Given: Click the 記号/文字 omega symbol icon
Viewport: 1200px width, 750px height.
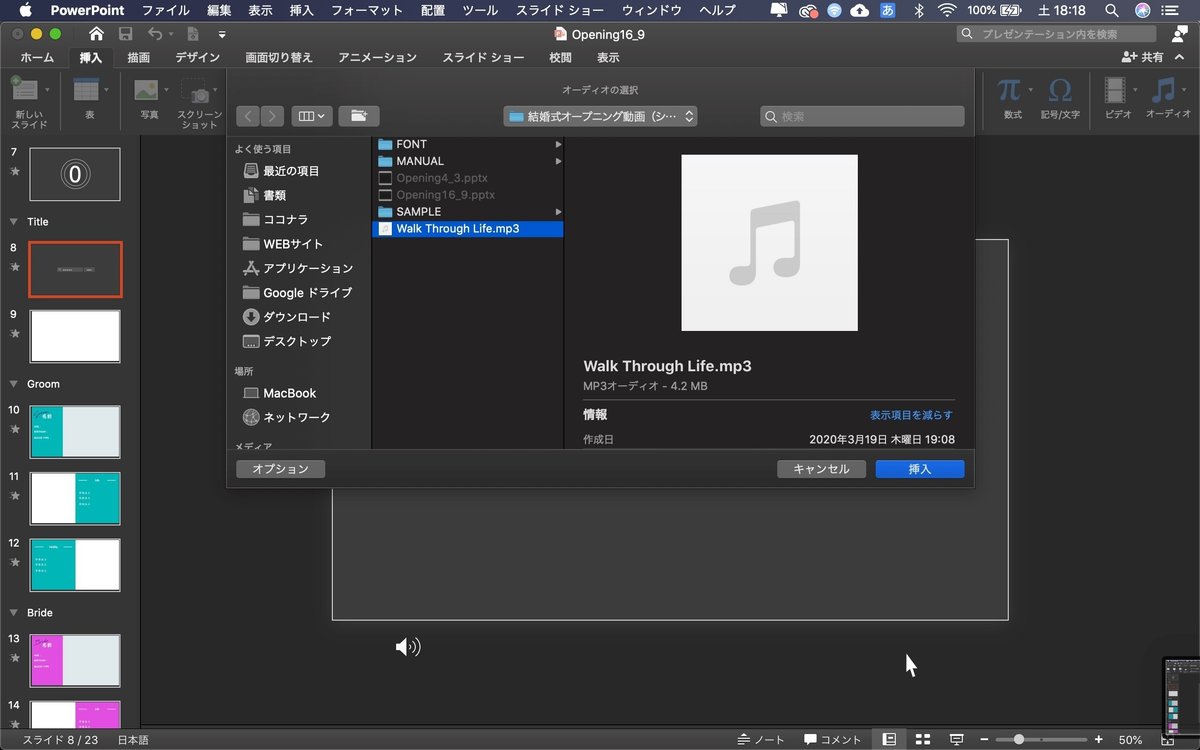Looking at the screenshot, I should click(1060, 91).
